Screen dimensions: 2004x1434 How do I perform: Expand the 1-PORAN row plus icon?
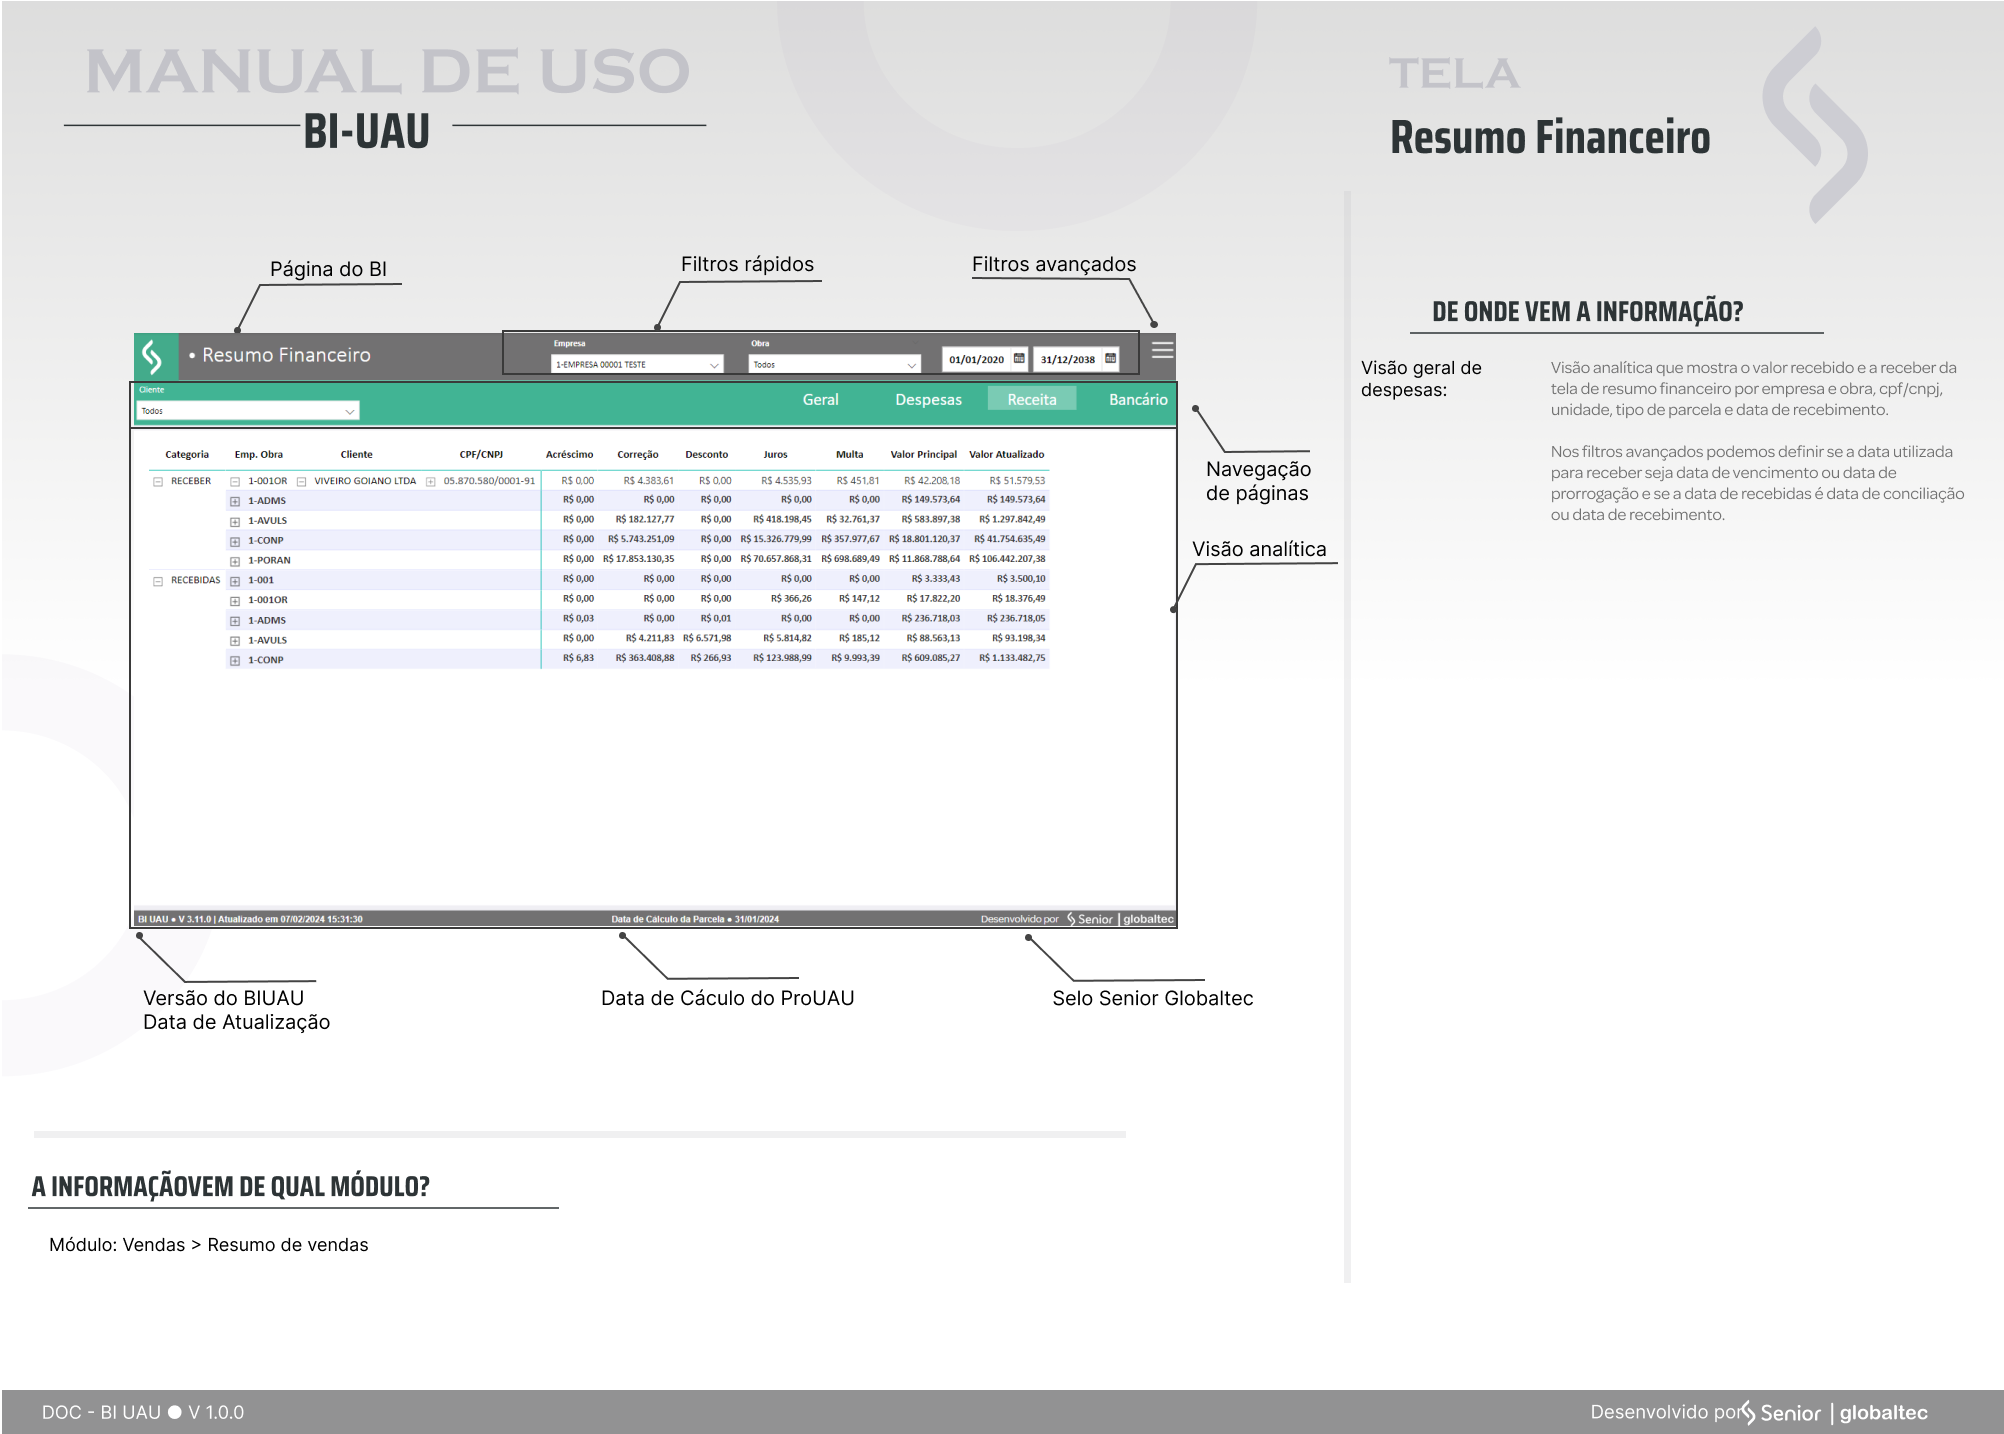pyautogui.click(x=235, y=561)
